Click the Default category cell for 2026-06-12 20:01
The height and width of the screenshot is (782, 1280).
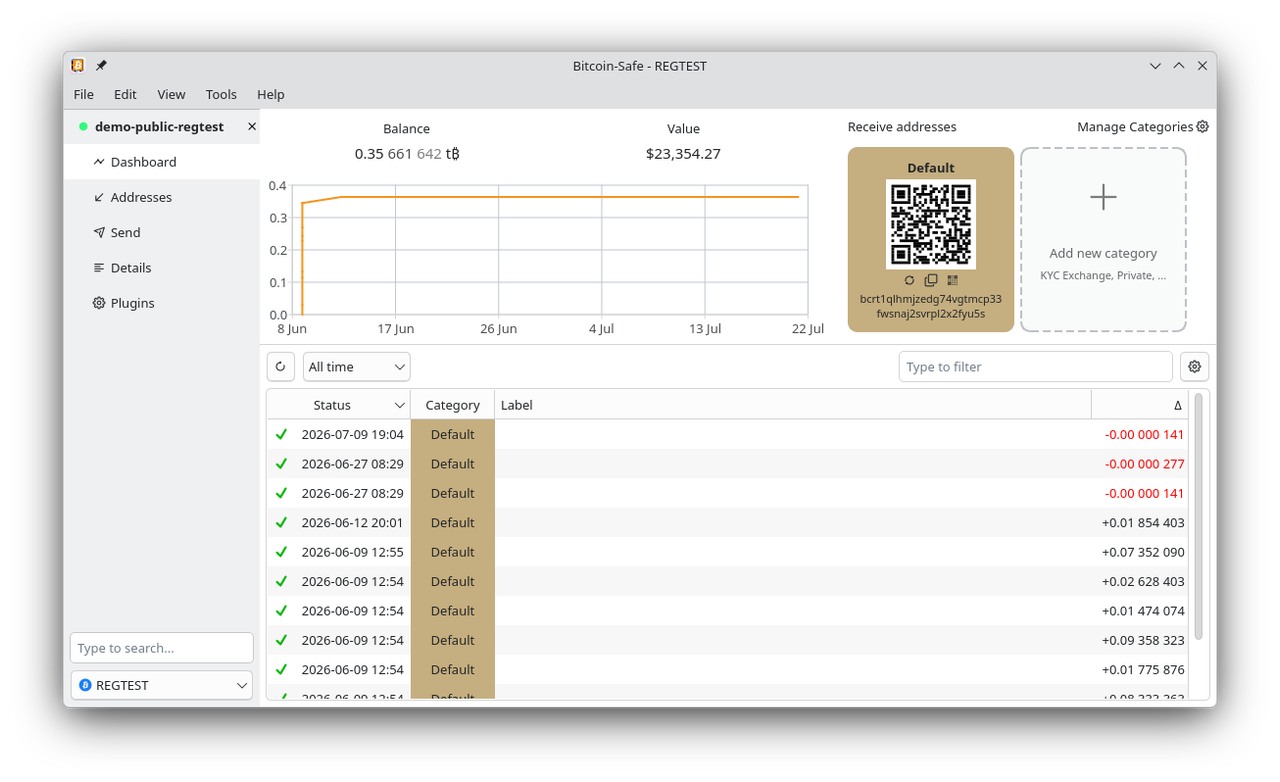(453, 523)
